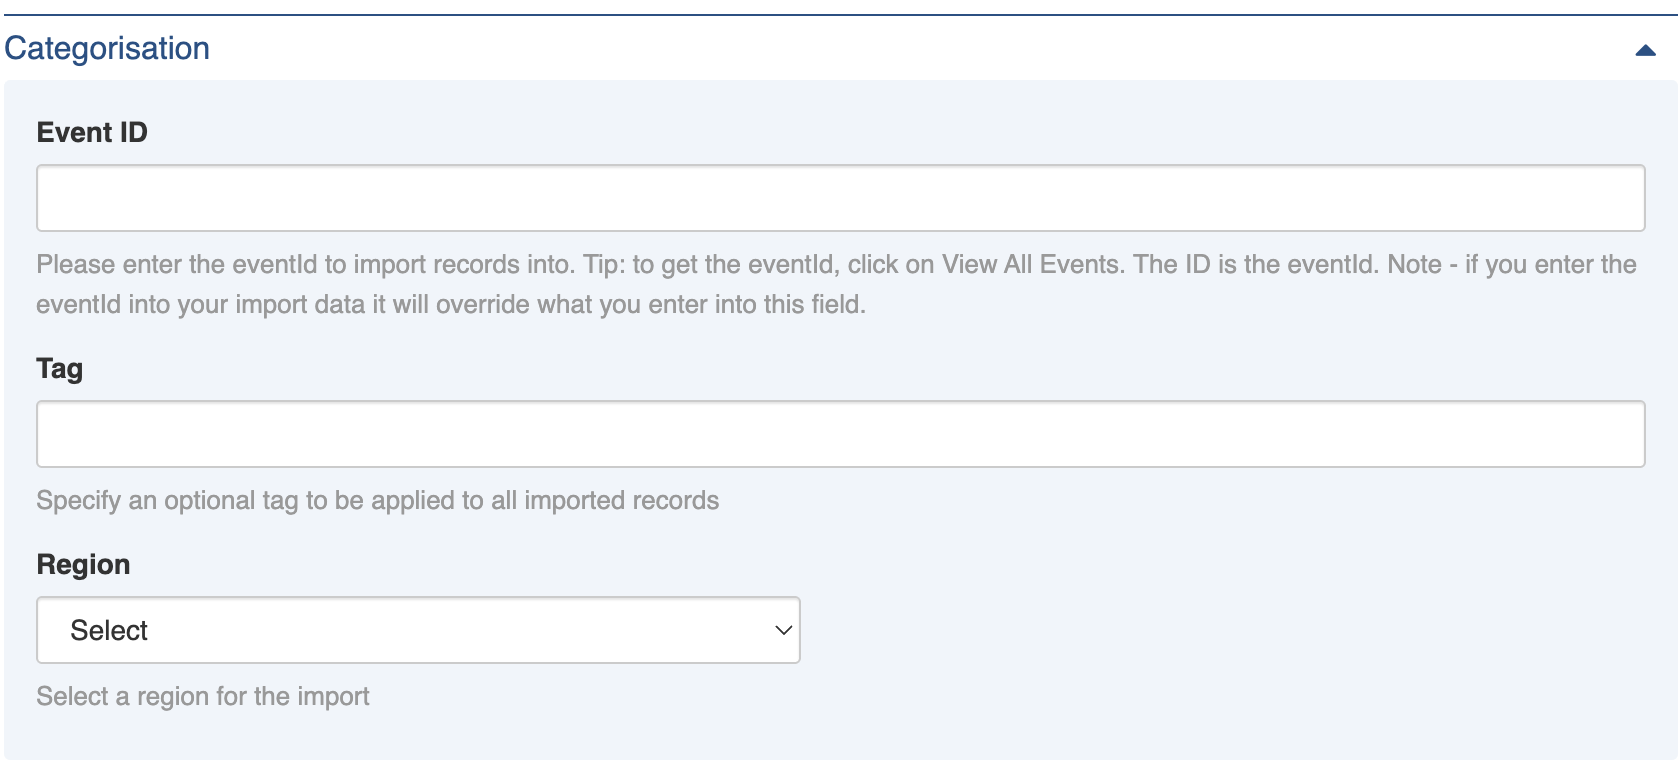Click 'The ID is the eventId' sentence
Viewport: 1678px width, 784px height.
(x=1255, y=264)
